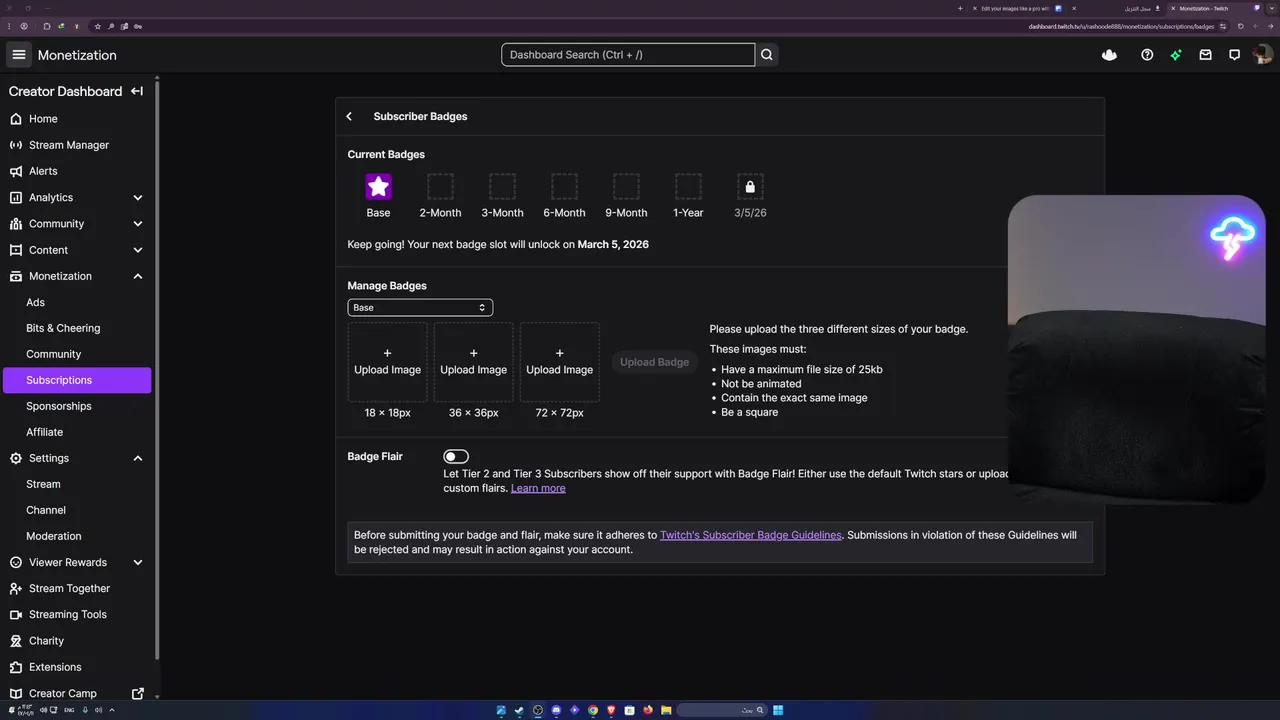Select the empty 3-Month badge slot

coord(502,186)
